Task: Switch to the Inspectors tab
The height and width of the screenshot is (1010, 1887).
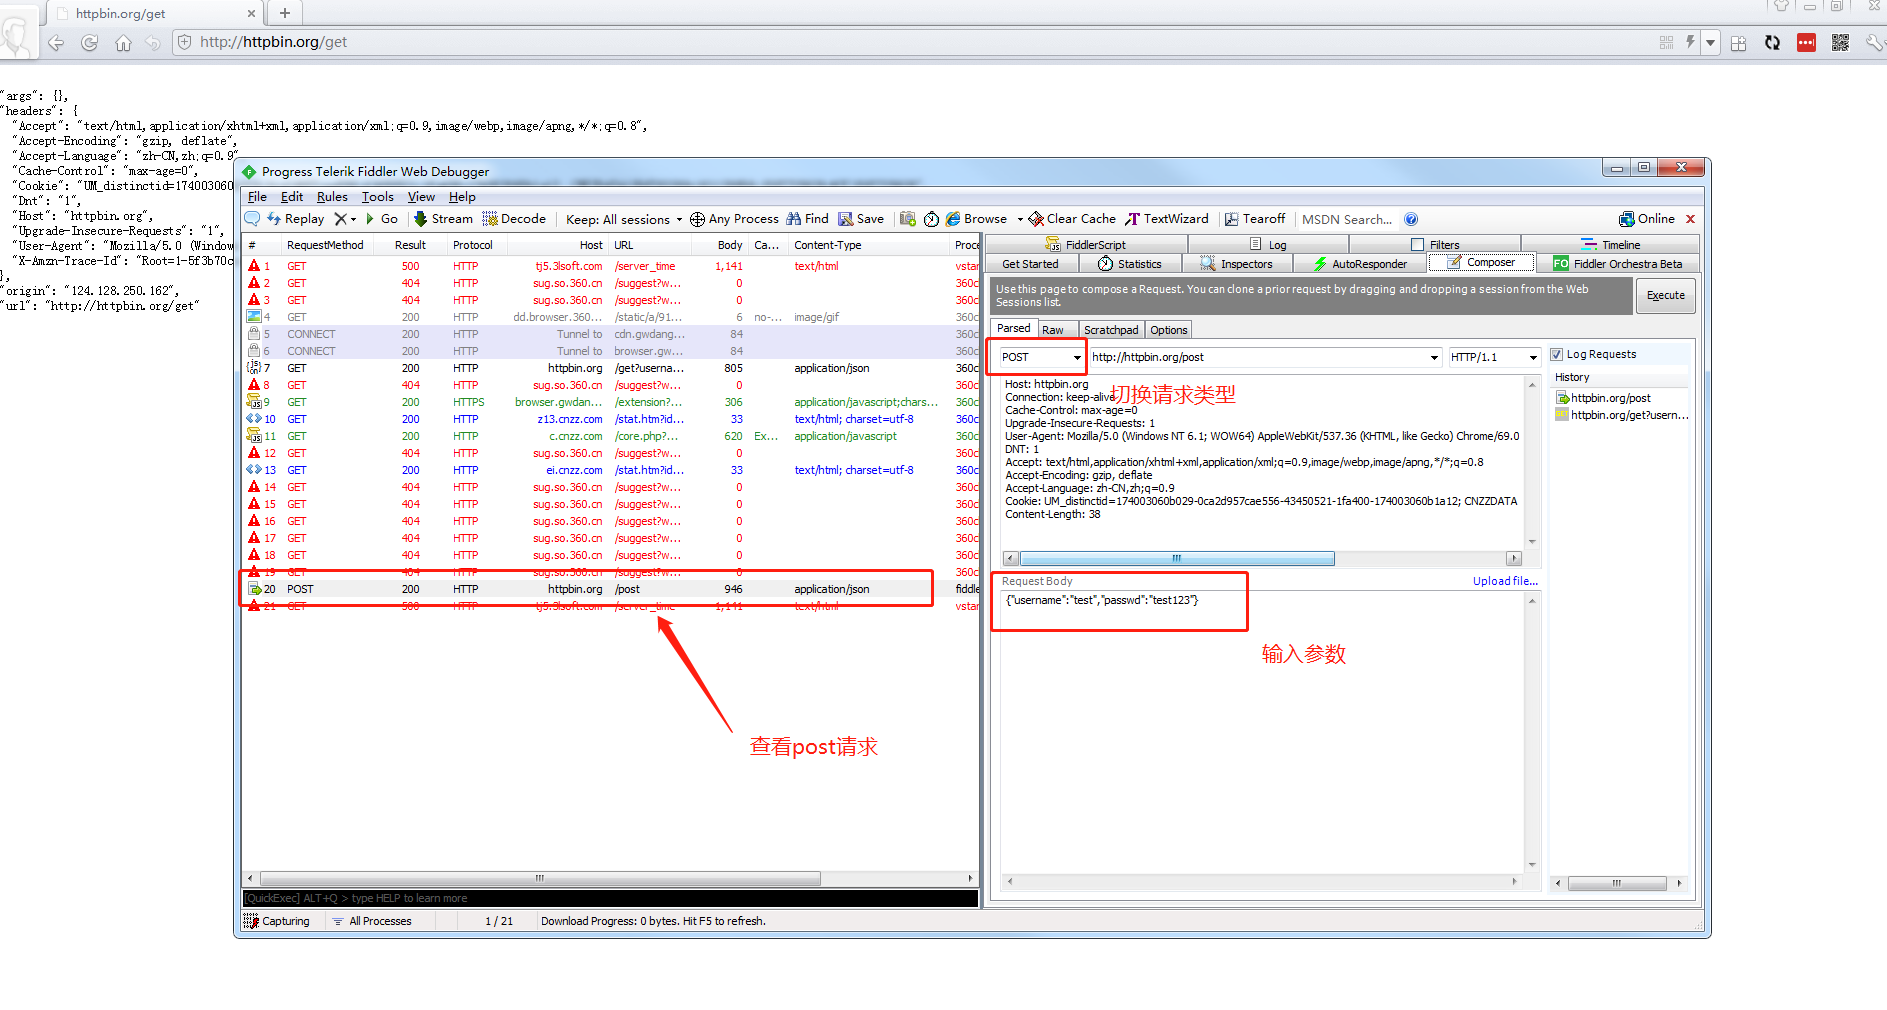Action: pos(1237,264)
